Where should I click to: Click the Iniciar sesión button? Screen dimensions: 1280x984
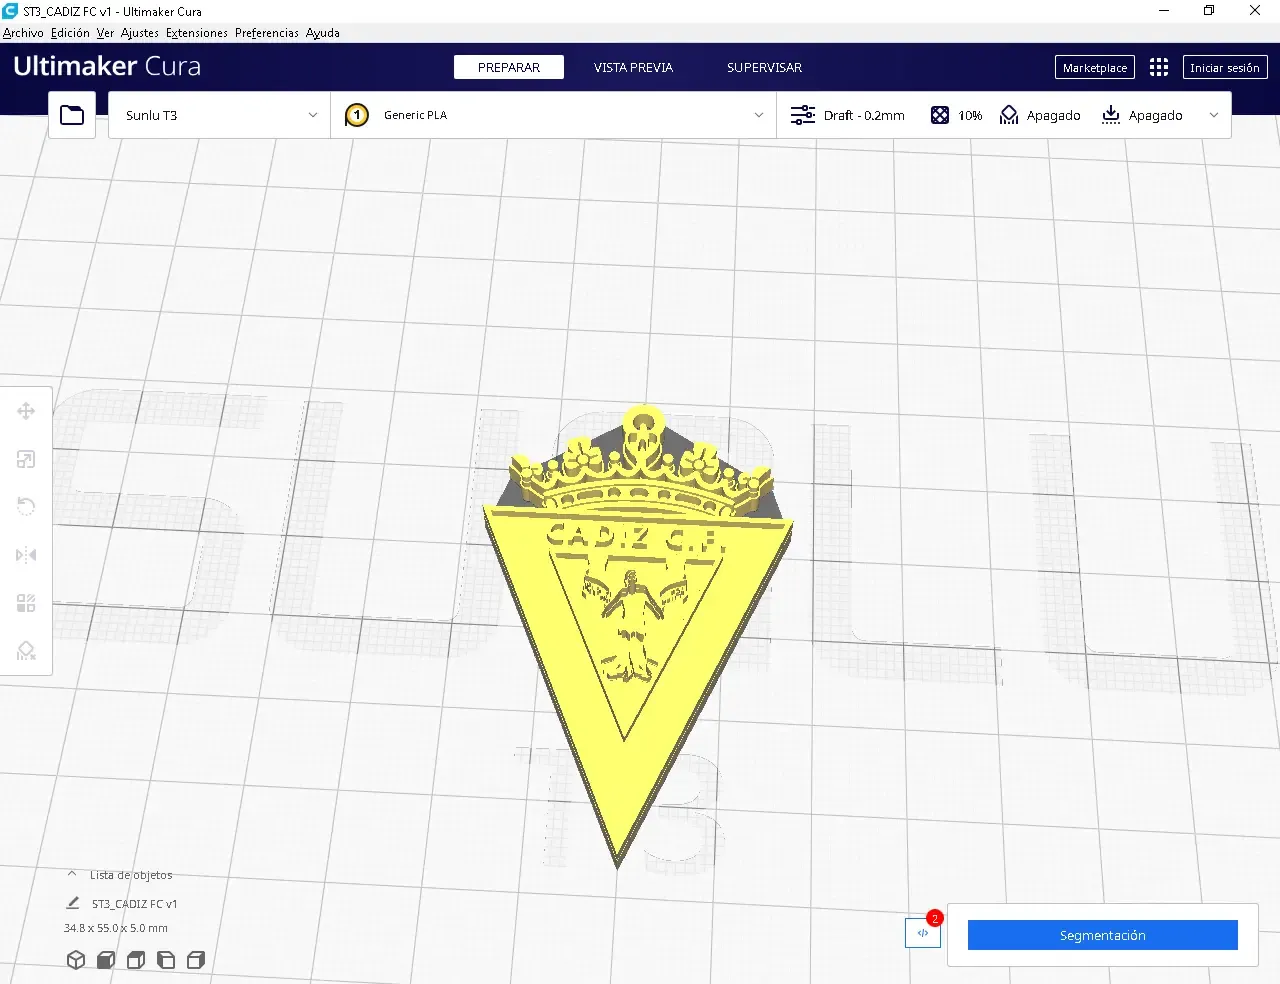[x=1225, y=67]
